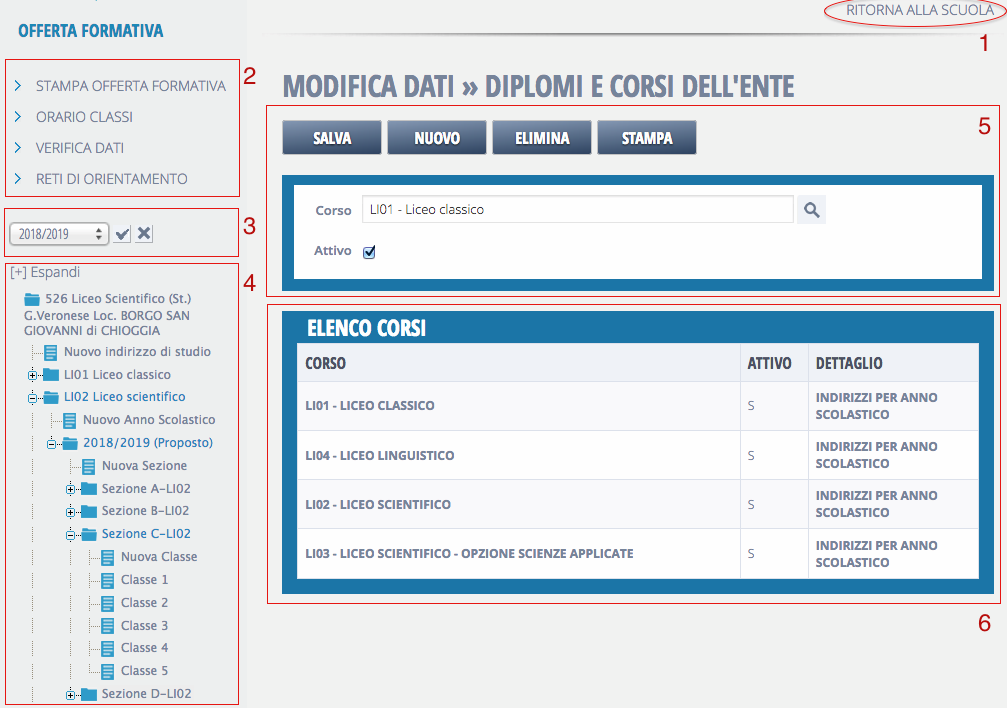Viewport: 1007px width, 708px height.
Task: Click the Nuova Sezione document icon
Action: coord(89,466)
